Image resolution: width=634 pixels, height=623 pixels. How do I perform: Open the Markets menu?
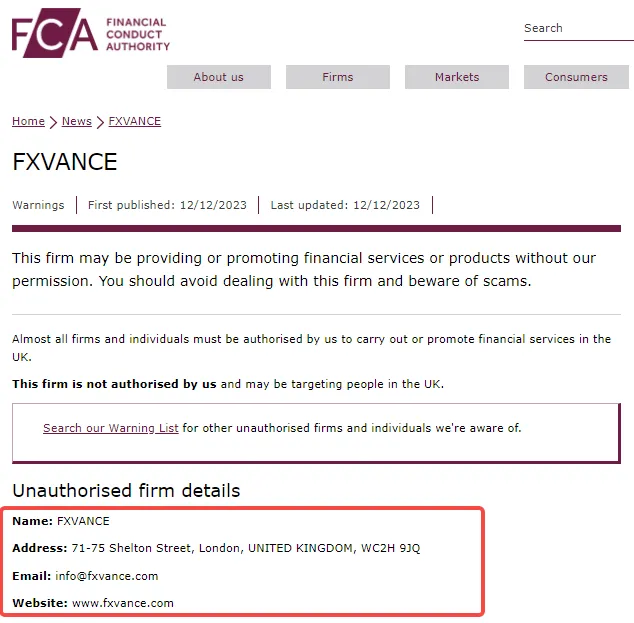457,77
